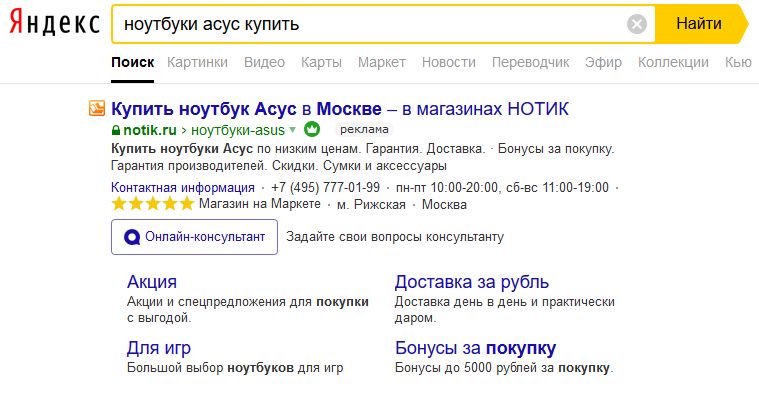Click the Магазин на Маркете text
Image resolution: width=759 pixels, height=398 pixels.
260,204
